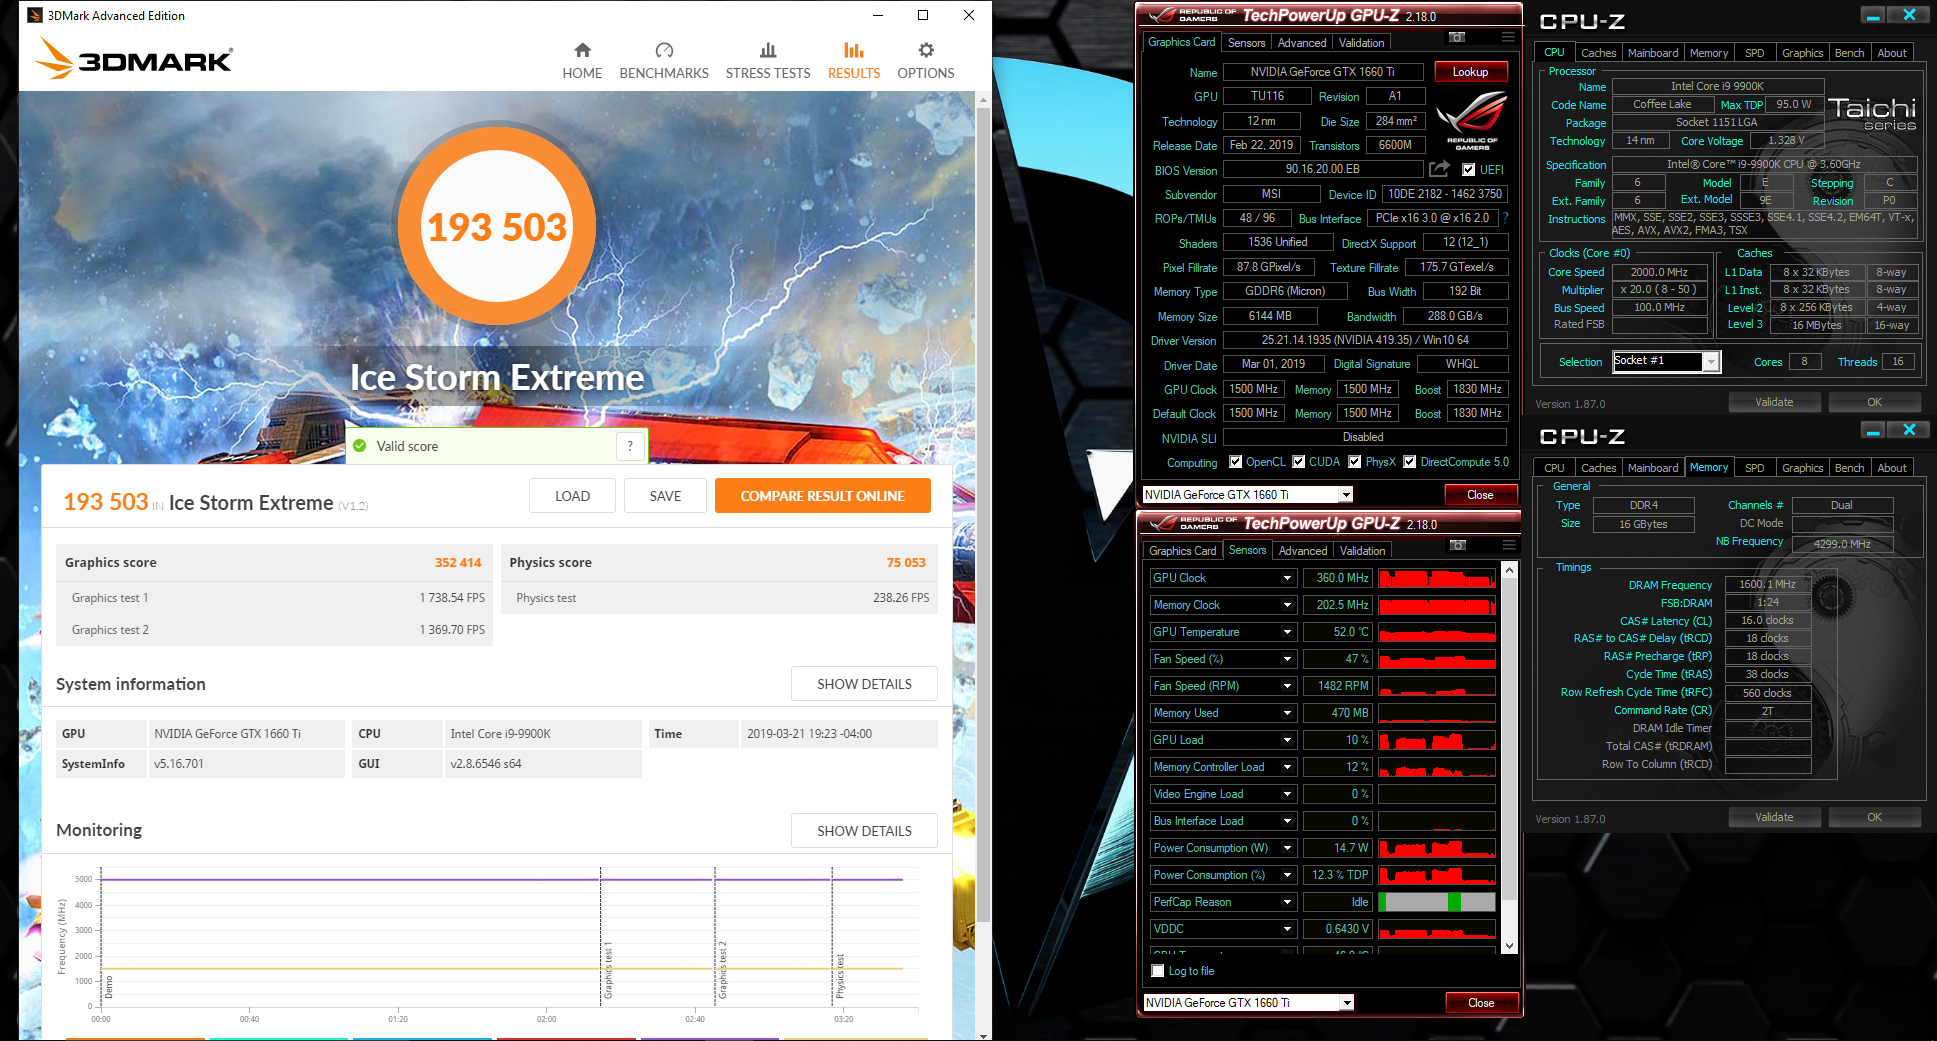
Task: Click OK in the lower CPU-Z window
Action: pos(1874,817)
